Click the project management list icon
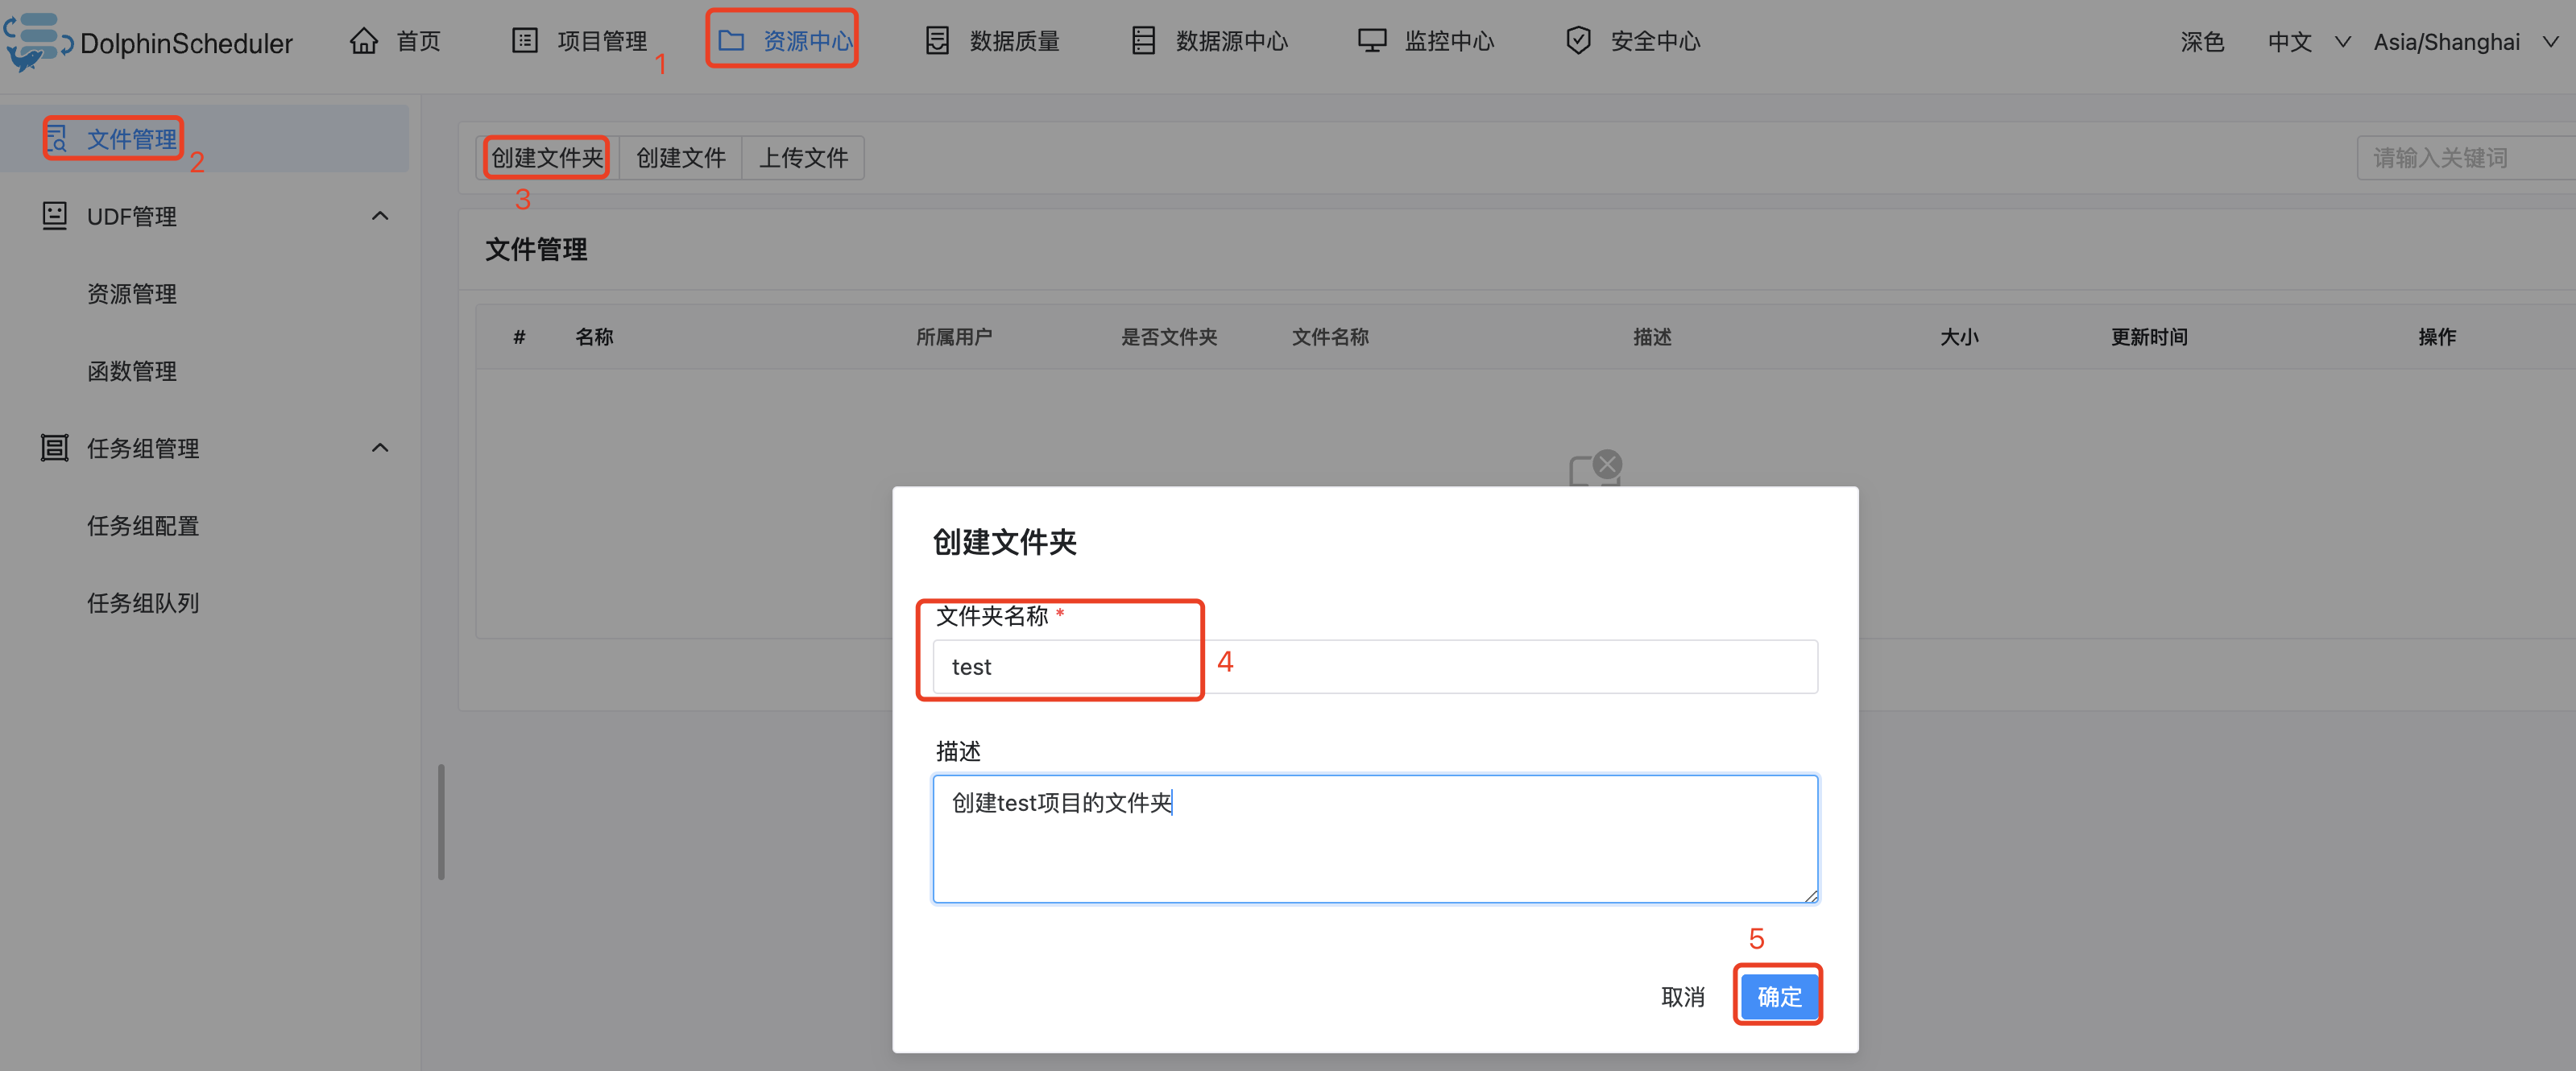The height and width of the screenshot is (1071, 2576). 525,41
